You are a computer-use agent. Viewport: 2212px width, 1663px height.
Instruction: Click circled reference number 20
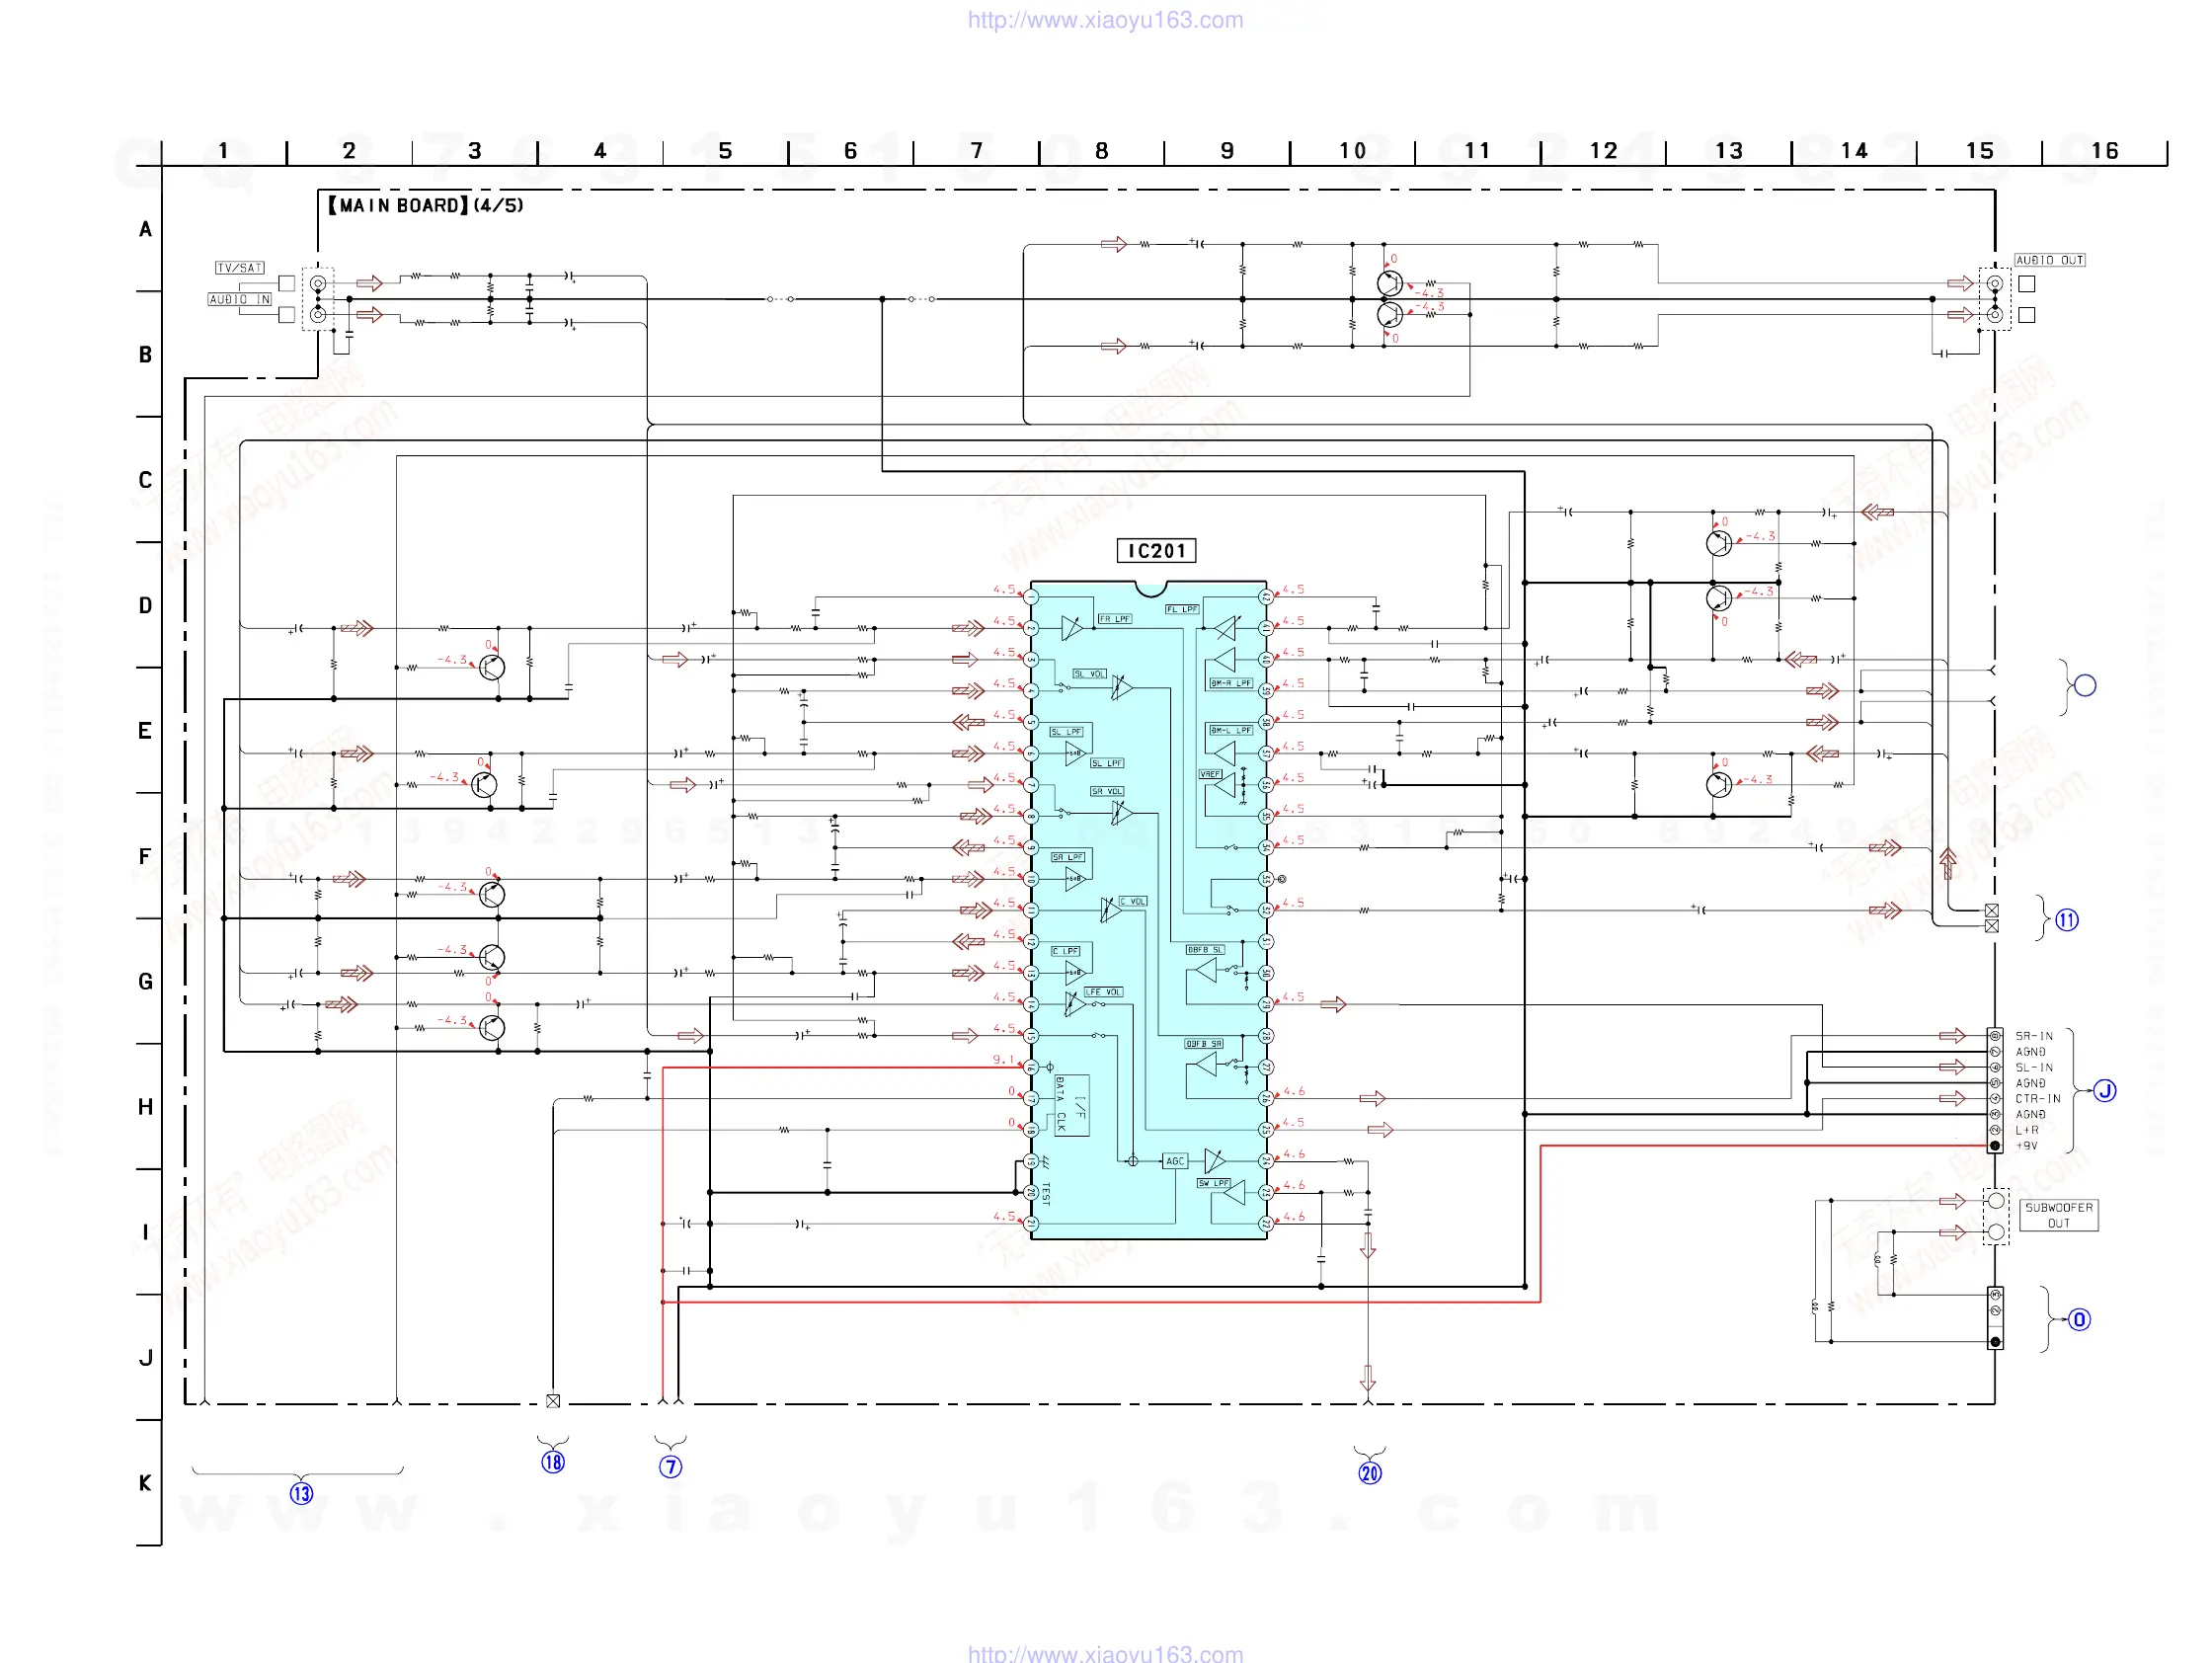(x=1369, y=1472)
